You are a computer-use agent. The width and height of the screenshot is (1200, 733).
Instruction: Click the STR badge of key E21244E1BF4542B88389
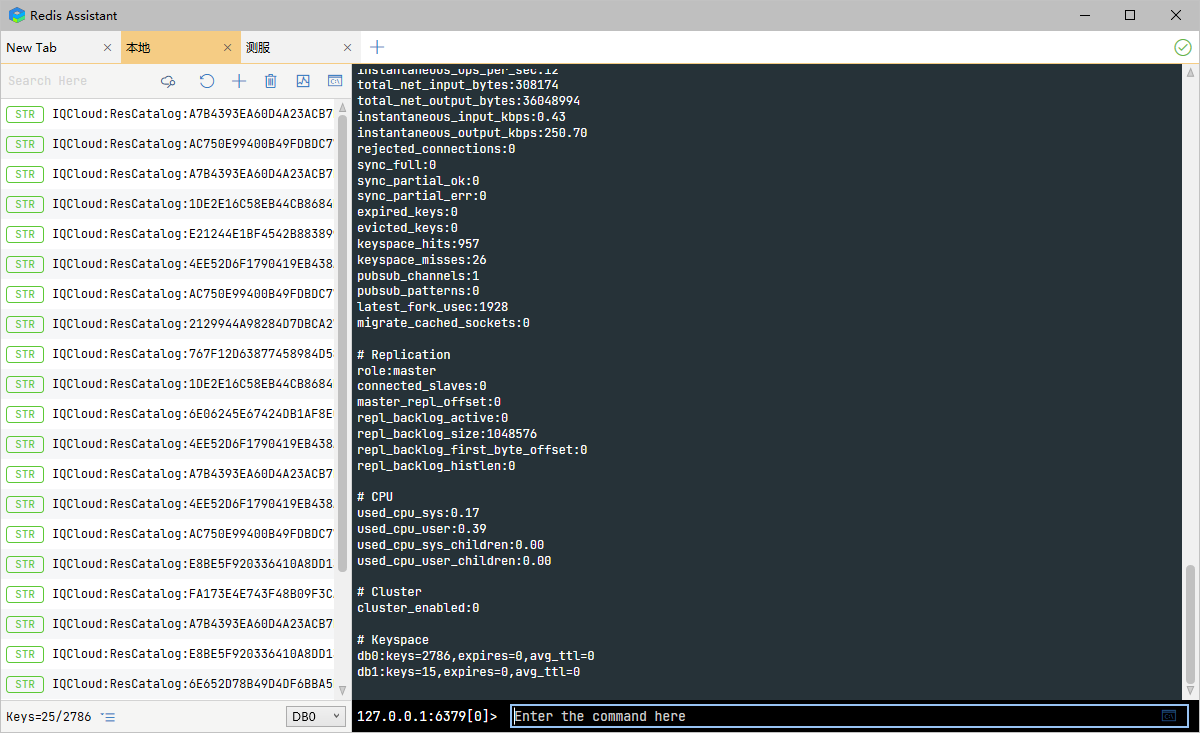25,234
